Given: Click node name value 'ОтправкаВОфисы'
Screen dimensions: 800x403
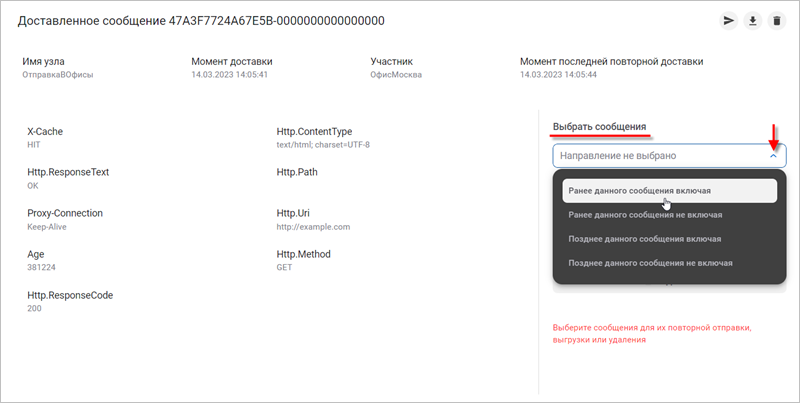Looking at the screenshot, I should pyautogui.click(x=57, y=75).
